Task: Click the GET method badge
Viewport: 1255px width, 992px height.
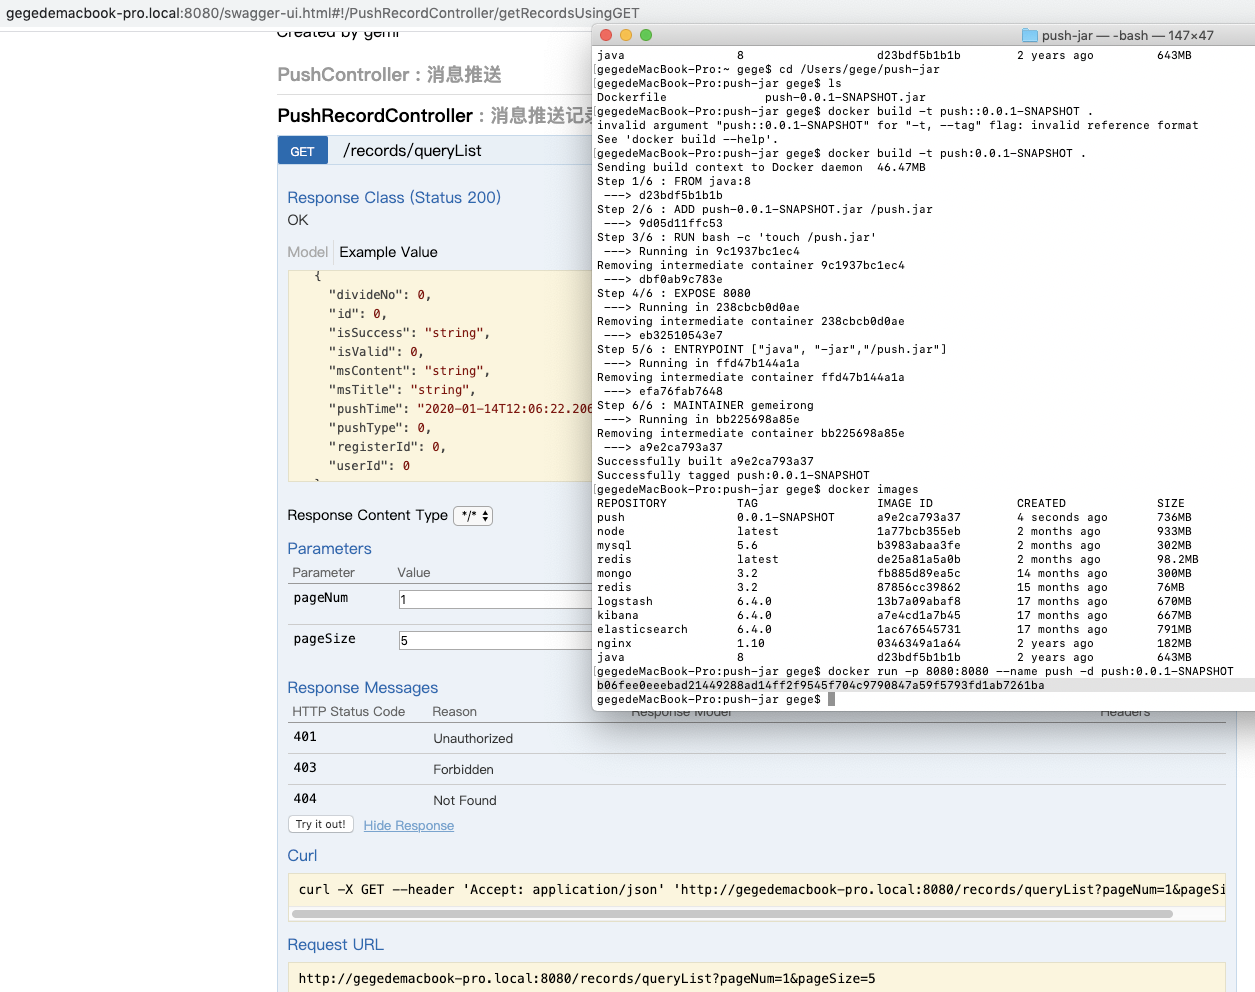Action: pyautogui.click(x=303, y=151)
